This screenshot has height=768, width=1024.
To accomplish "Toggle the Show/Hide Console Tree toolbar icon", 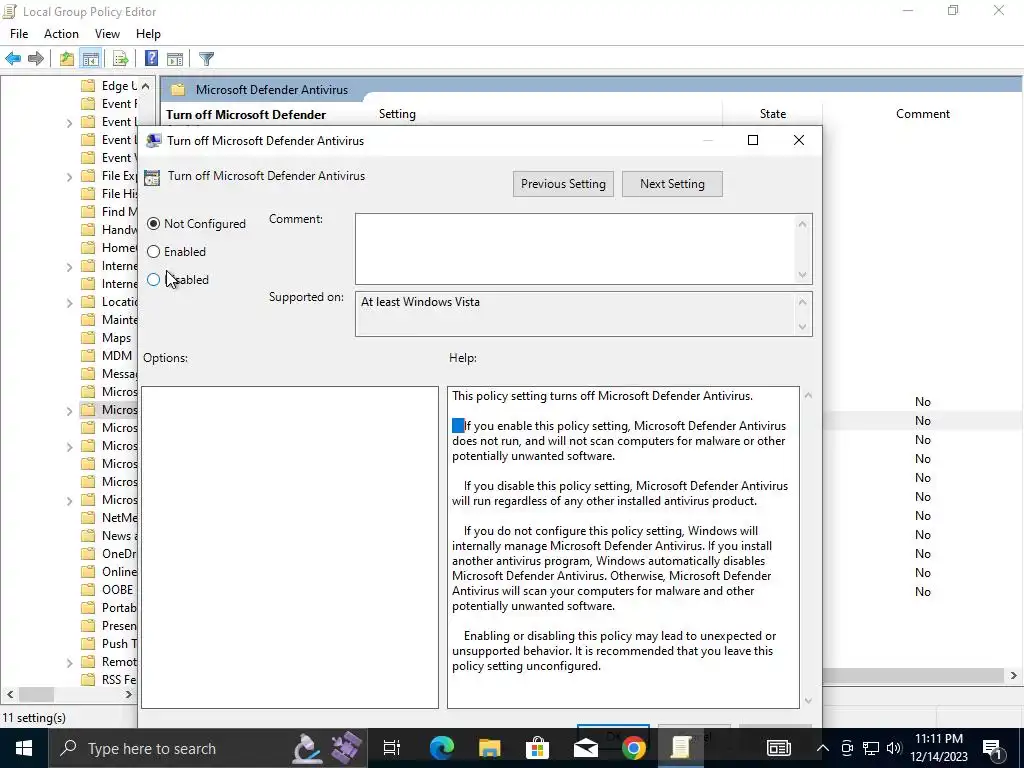I will point(91,59).
